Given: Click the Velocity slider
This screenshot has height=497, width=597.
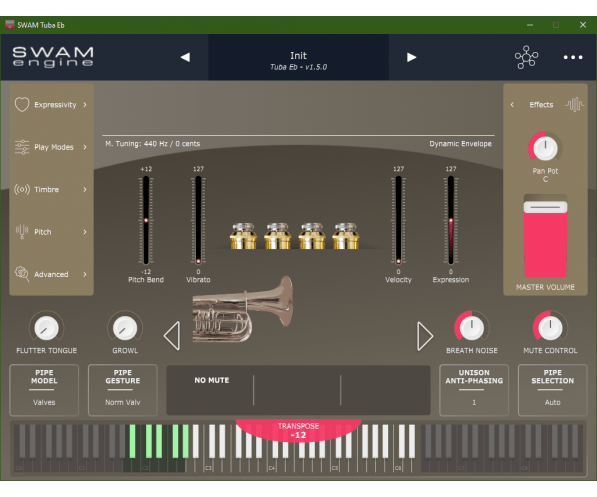Looking at the screenshot, I should 398,220.
